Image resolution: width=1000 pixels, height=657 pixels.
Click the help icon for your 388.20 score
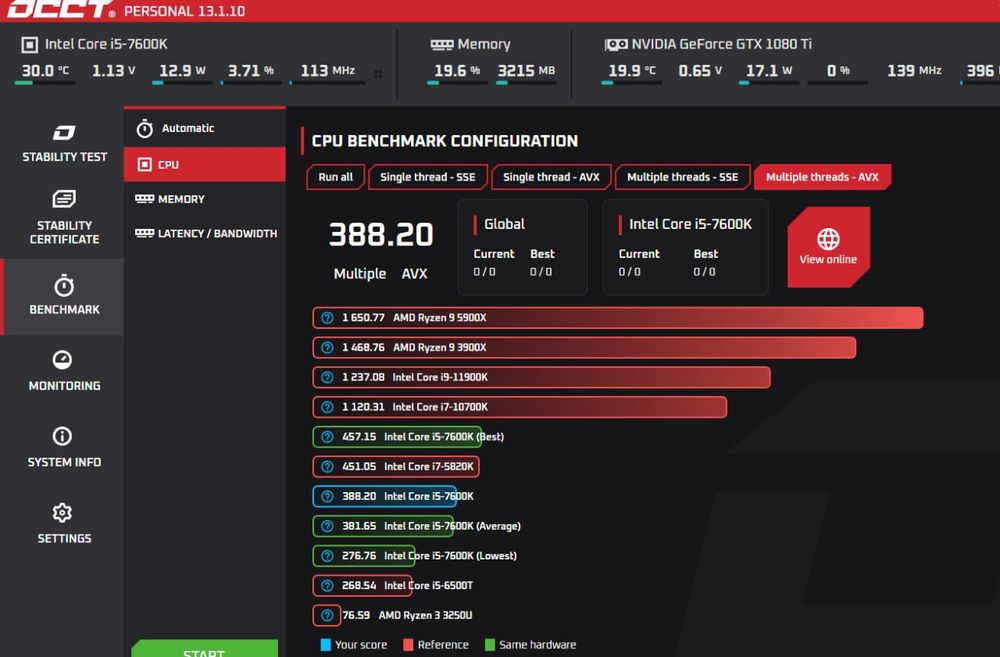coord(327,496)
